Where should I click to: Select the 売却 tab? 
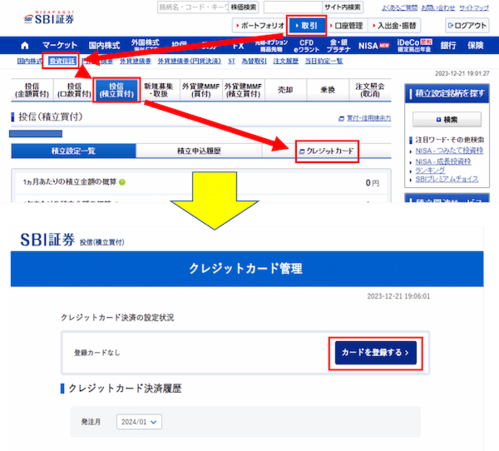click(285, 90)
